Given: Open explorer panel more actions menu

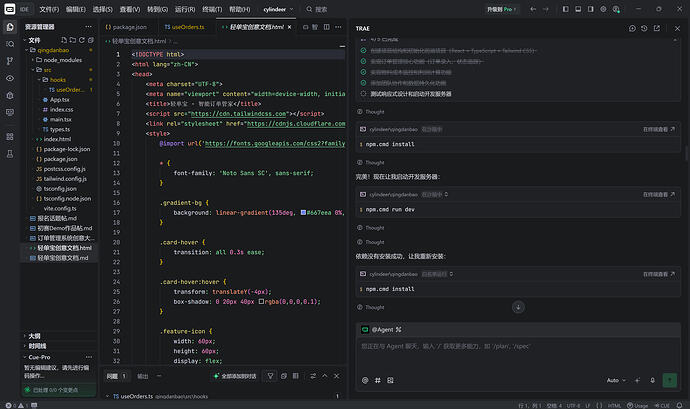Looking at the screenshot, I should tap(88, 27).
